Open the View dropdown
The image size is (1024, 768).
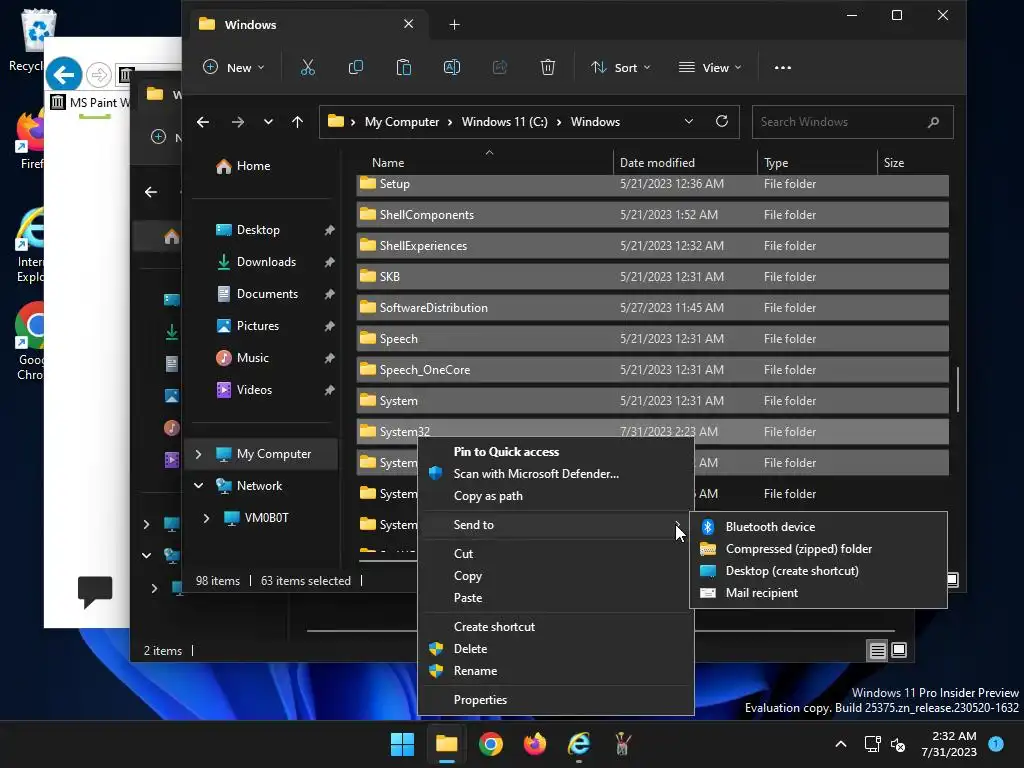point(710,67)
